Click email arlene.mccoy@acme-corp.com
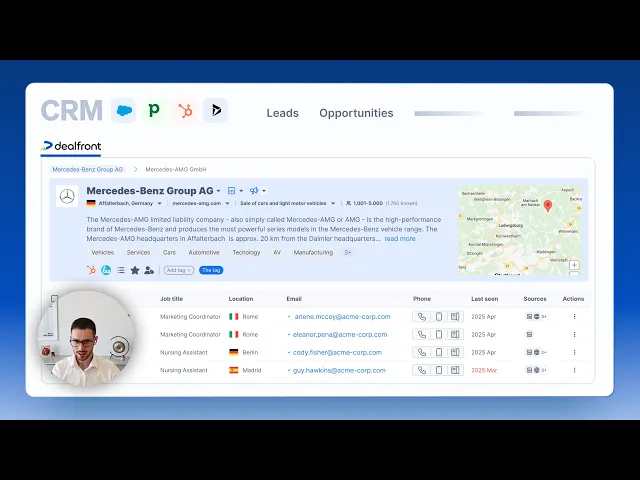Screen dimensions: 640x480 (x=342, y=317)
